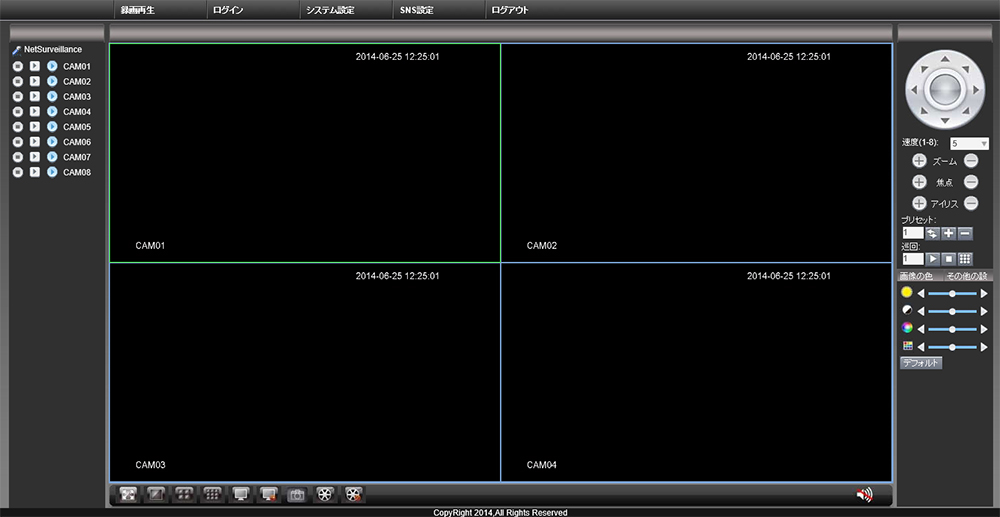Screen dimensions: 1000x517
Task: Close all video channels, monitor with red mark
Action: tap(268, 494)
